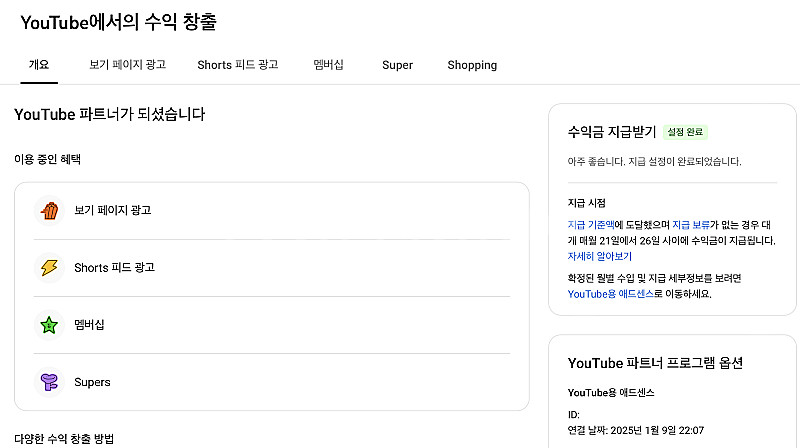
Task: Click the lightning icon for Shorts 피드 광고
Action: click(49, 267)
